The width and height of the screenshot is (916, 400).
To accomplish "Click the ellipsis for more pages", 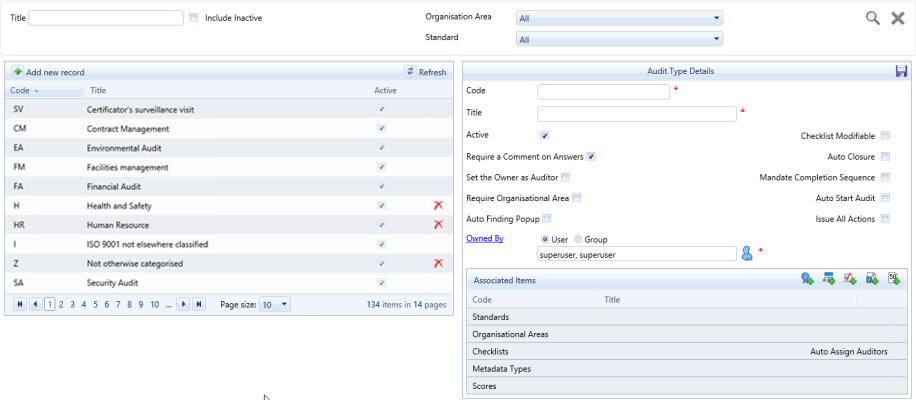I will [x=168, y=304].
